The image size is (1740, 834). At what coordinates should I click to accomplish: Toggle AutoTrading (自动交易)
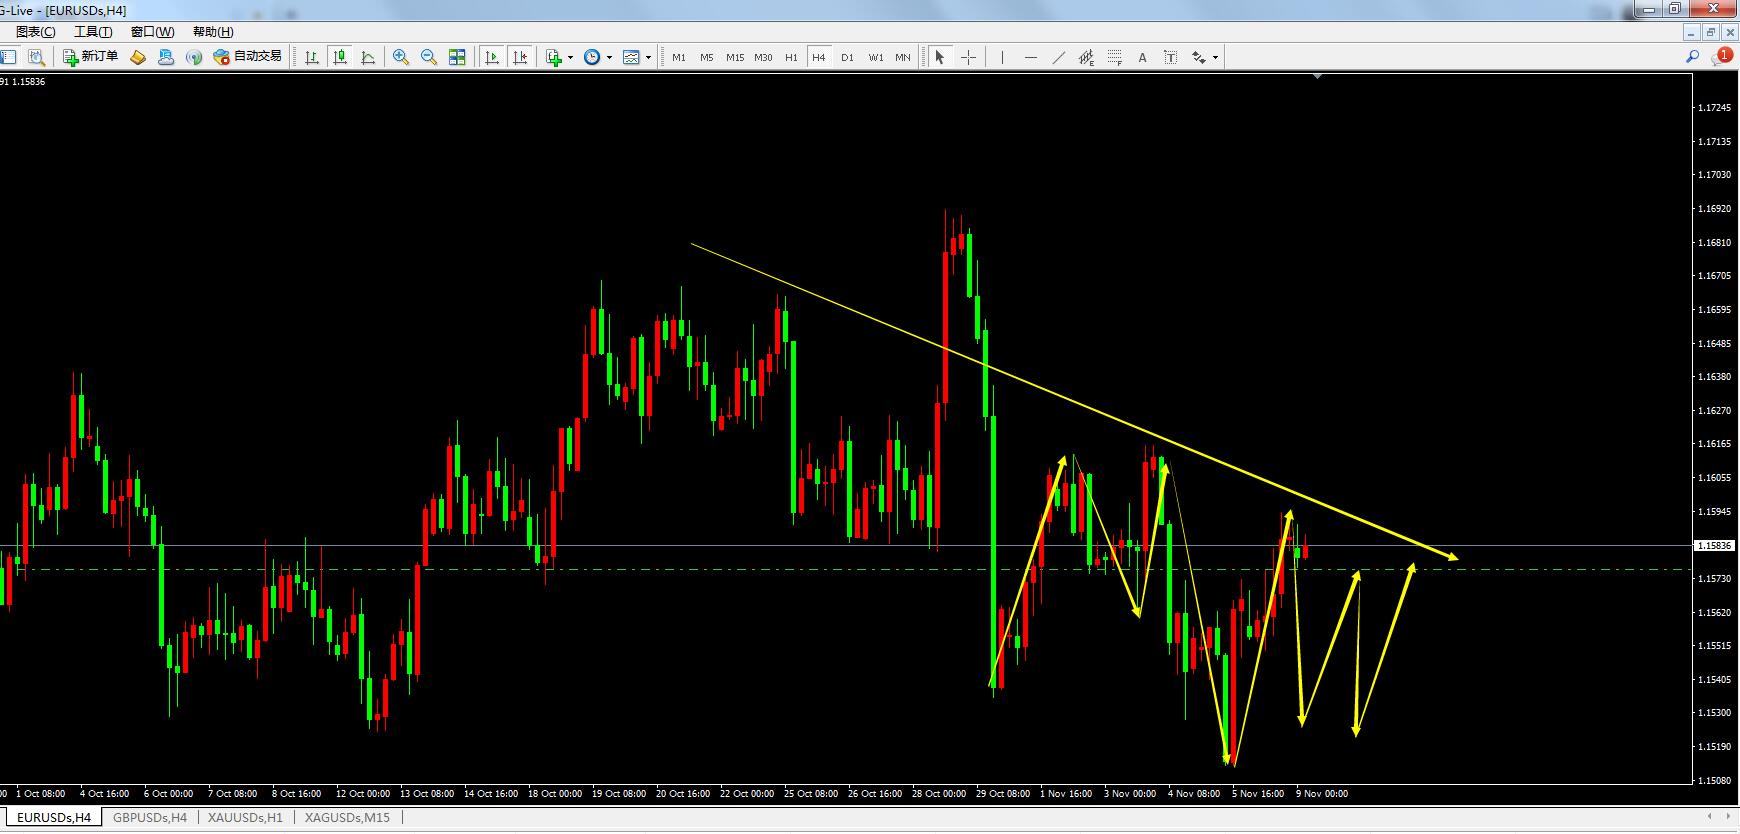tap(248, 57)
